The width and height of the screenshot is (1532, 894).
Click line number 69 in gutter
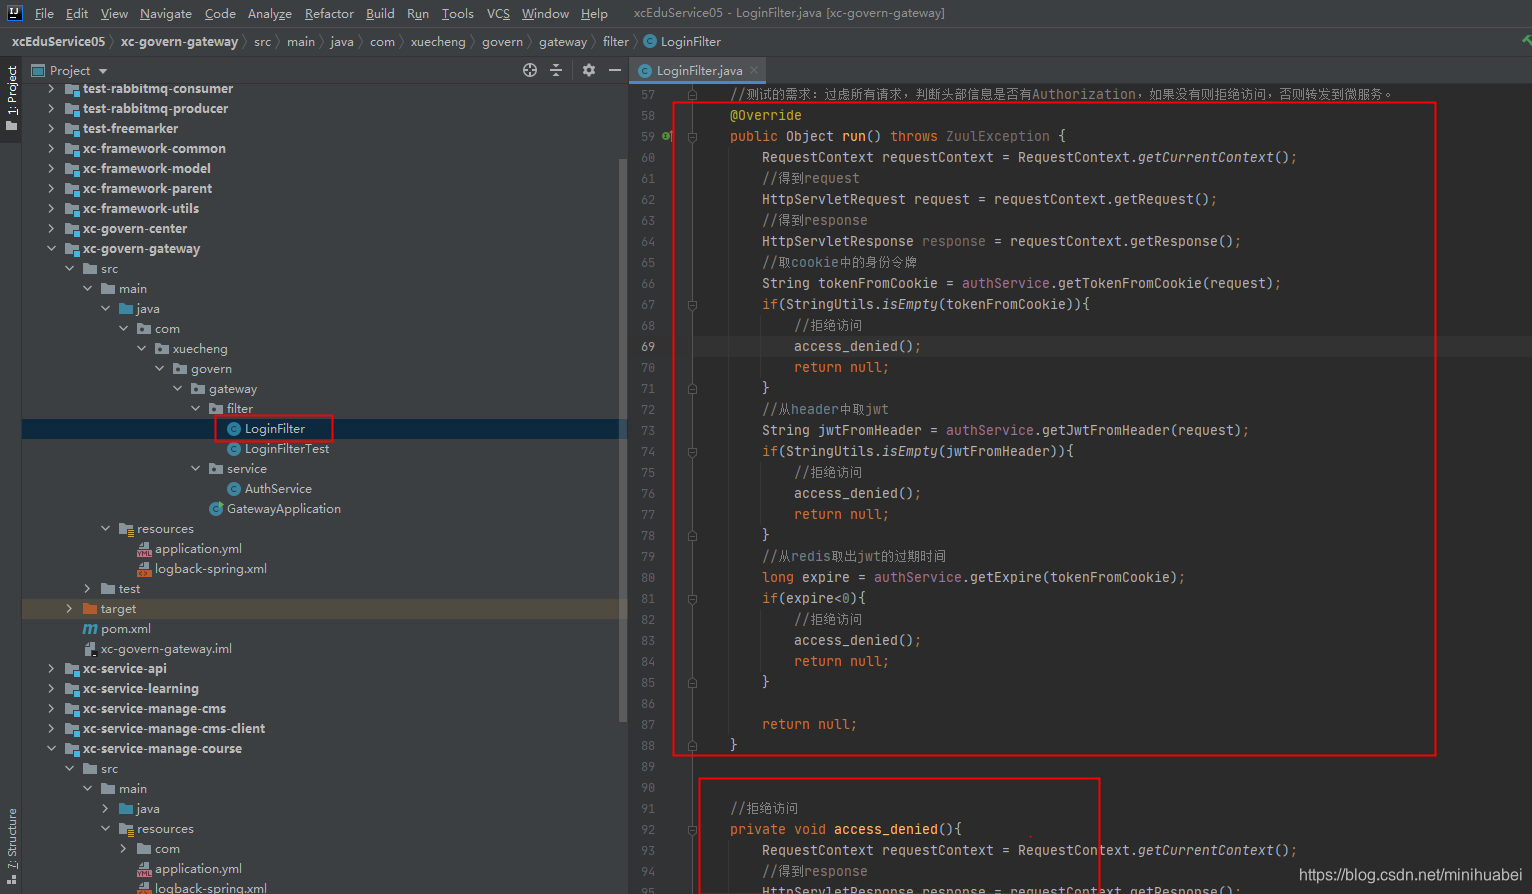tap(648, 346)
